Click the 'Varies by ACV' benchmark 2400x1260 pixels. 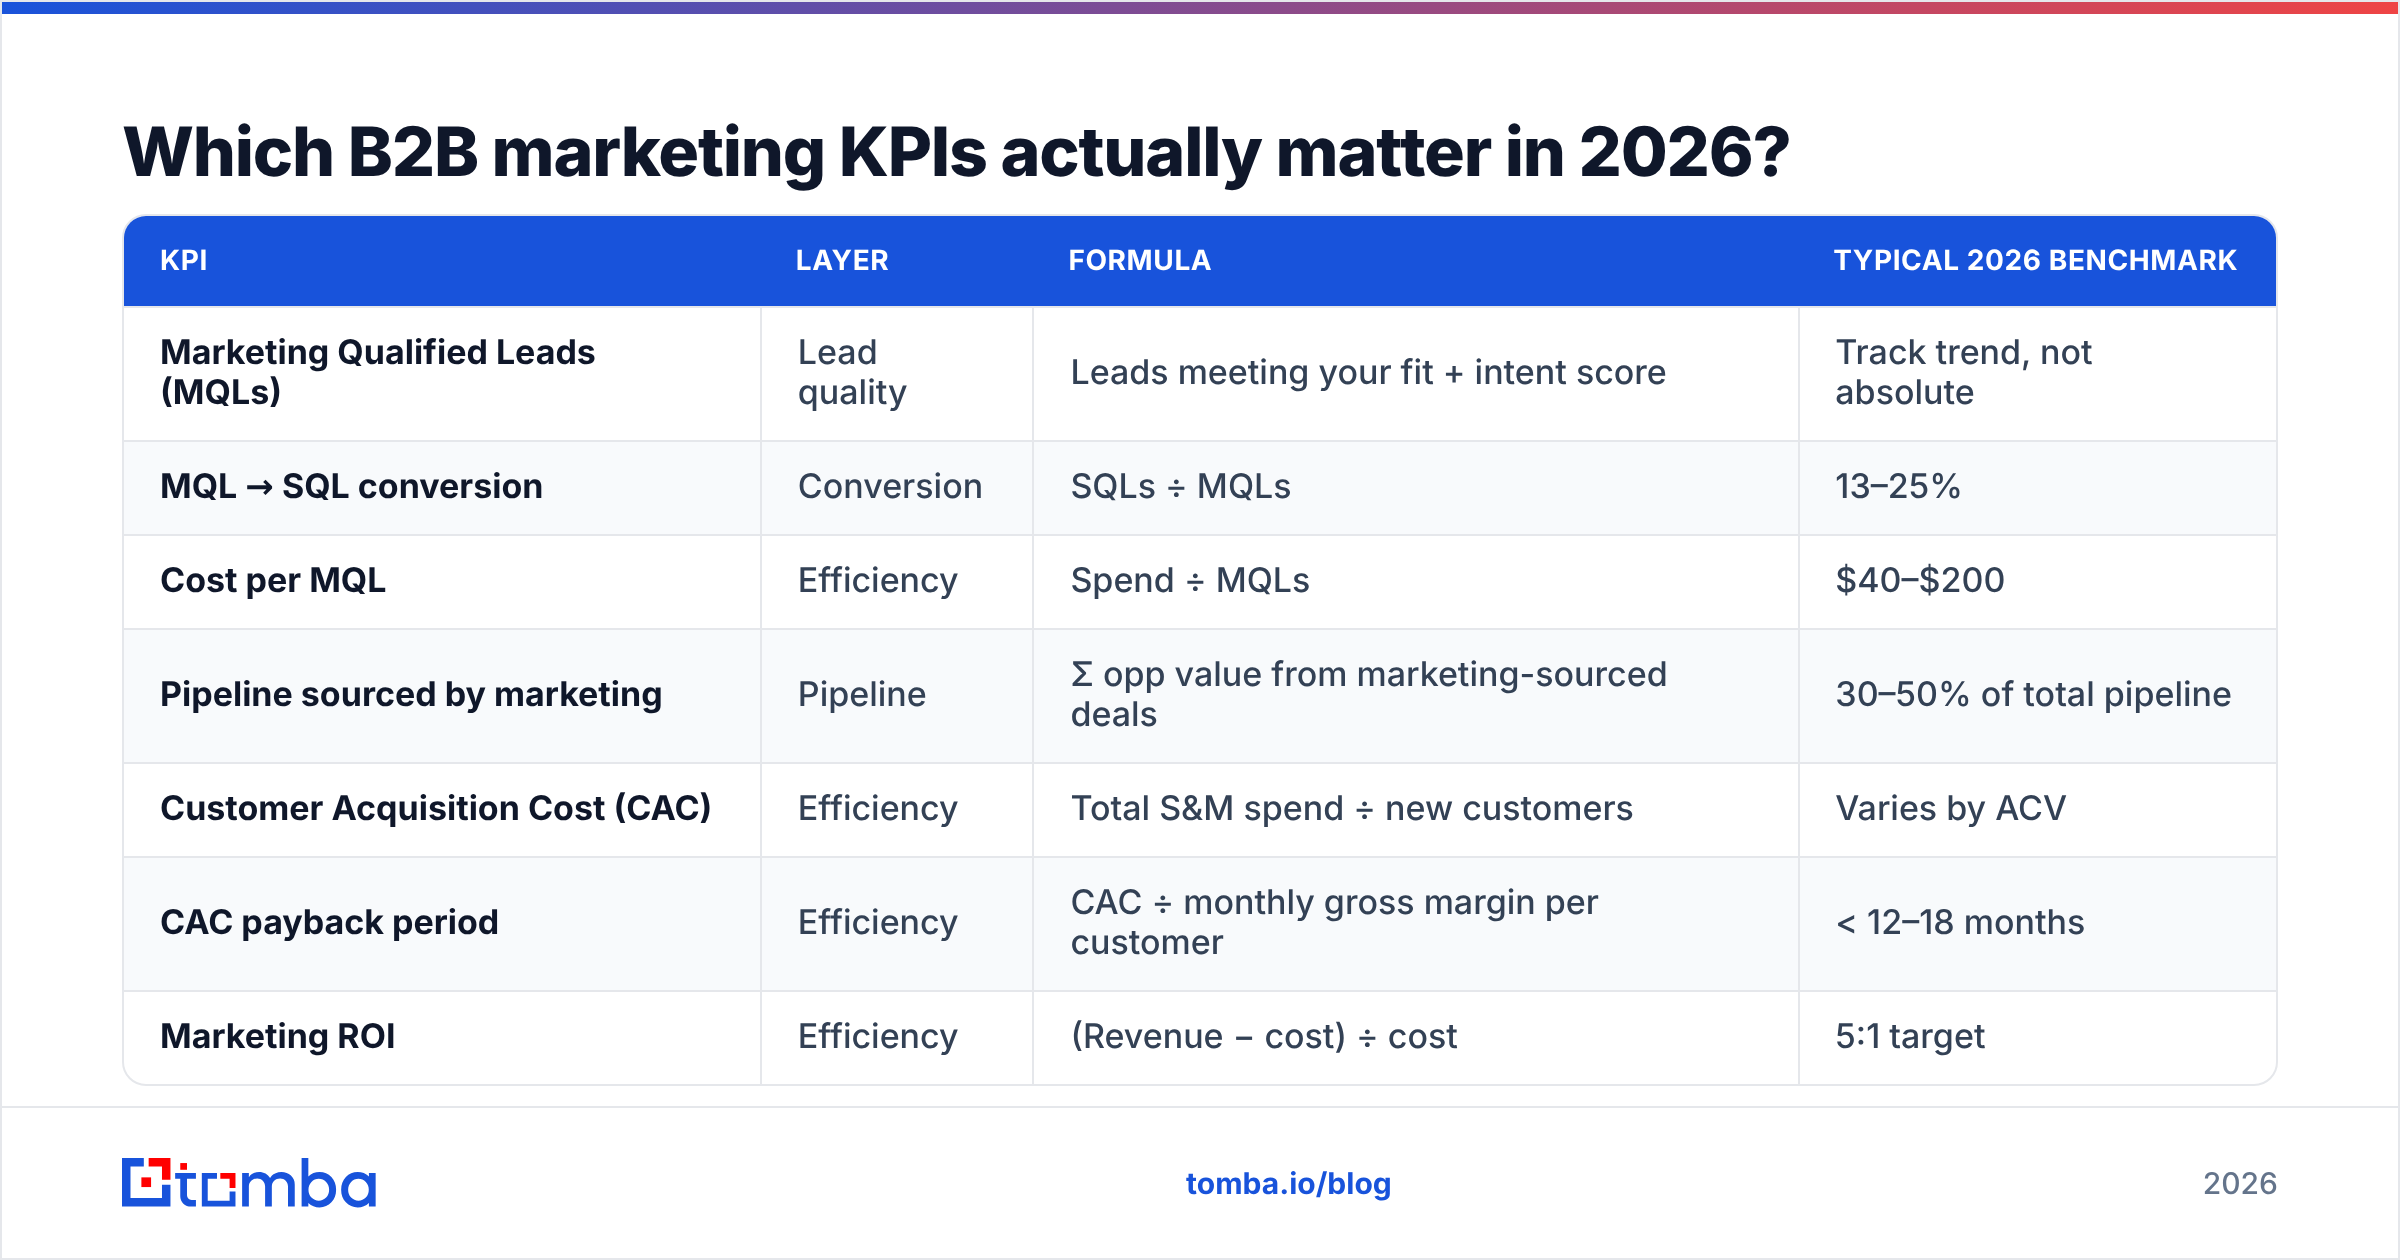click(1951, 808)
